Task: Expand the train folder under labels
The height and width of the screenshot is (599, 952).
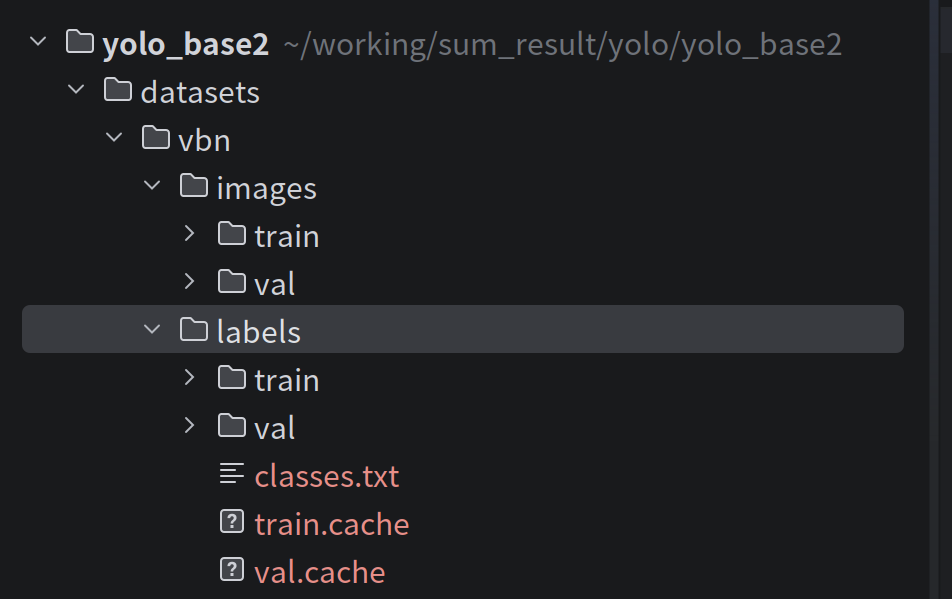Action: click(190, 378)
